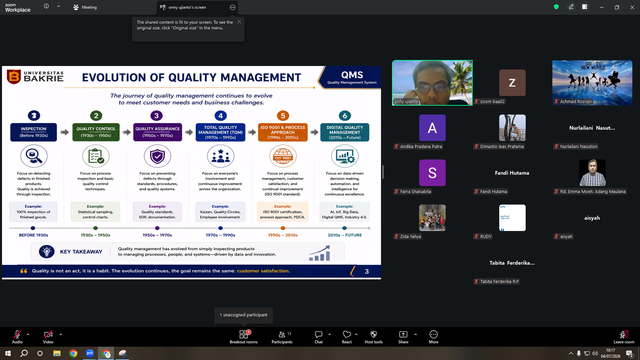Click Cortana circle icon on taskbar
The height and width of the screenshot is (360, 640).
pos(40,353)
